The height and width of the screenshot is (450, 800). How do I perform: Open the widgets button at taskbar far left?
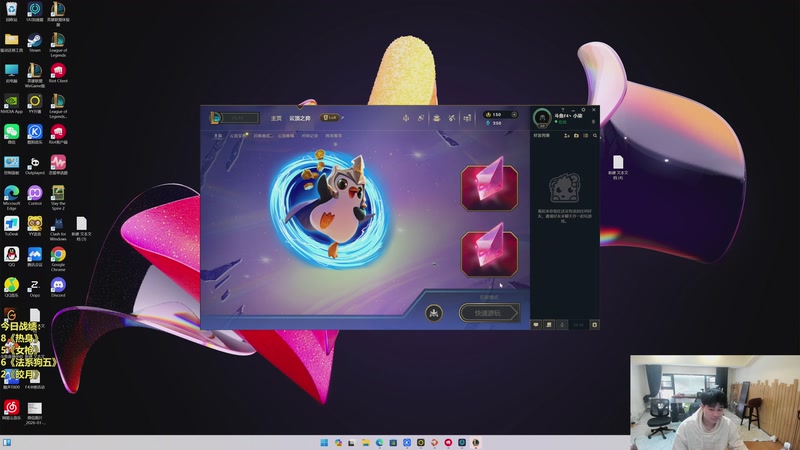[x=7, y=442]
